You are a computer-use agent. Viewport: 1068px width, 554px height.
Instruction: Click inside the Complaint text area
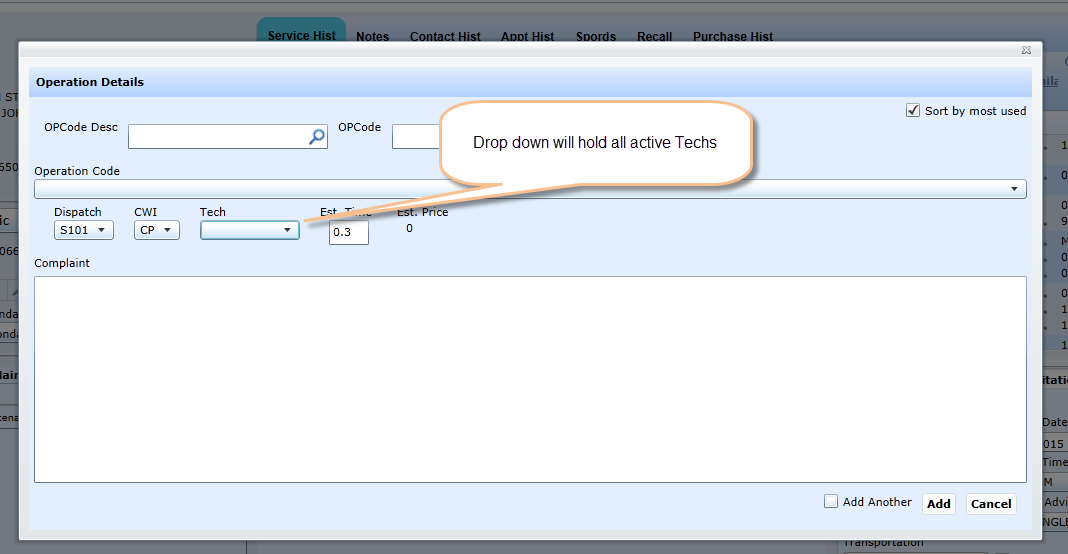pos(530,380)
